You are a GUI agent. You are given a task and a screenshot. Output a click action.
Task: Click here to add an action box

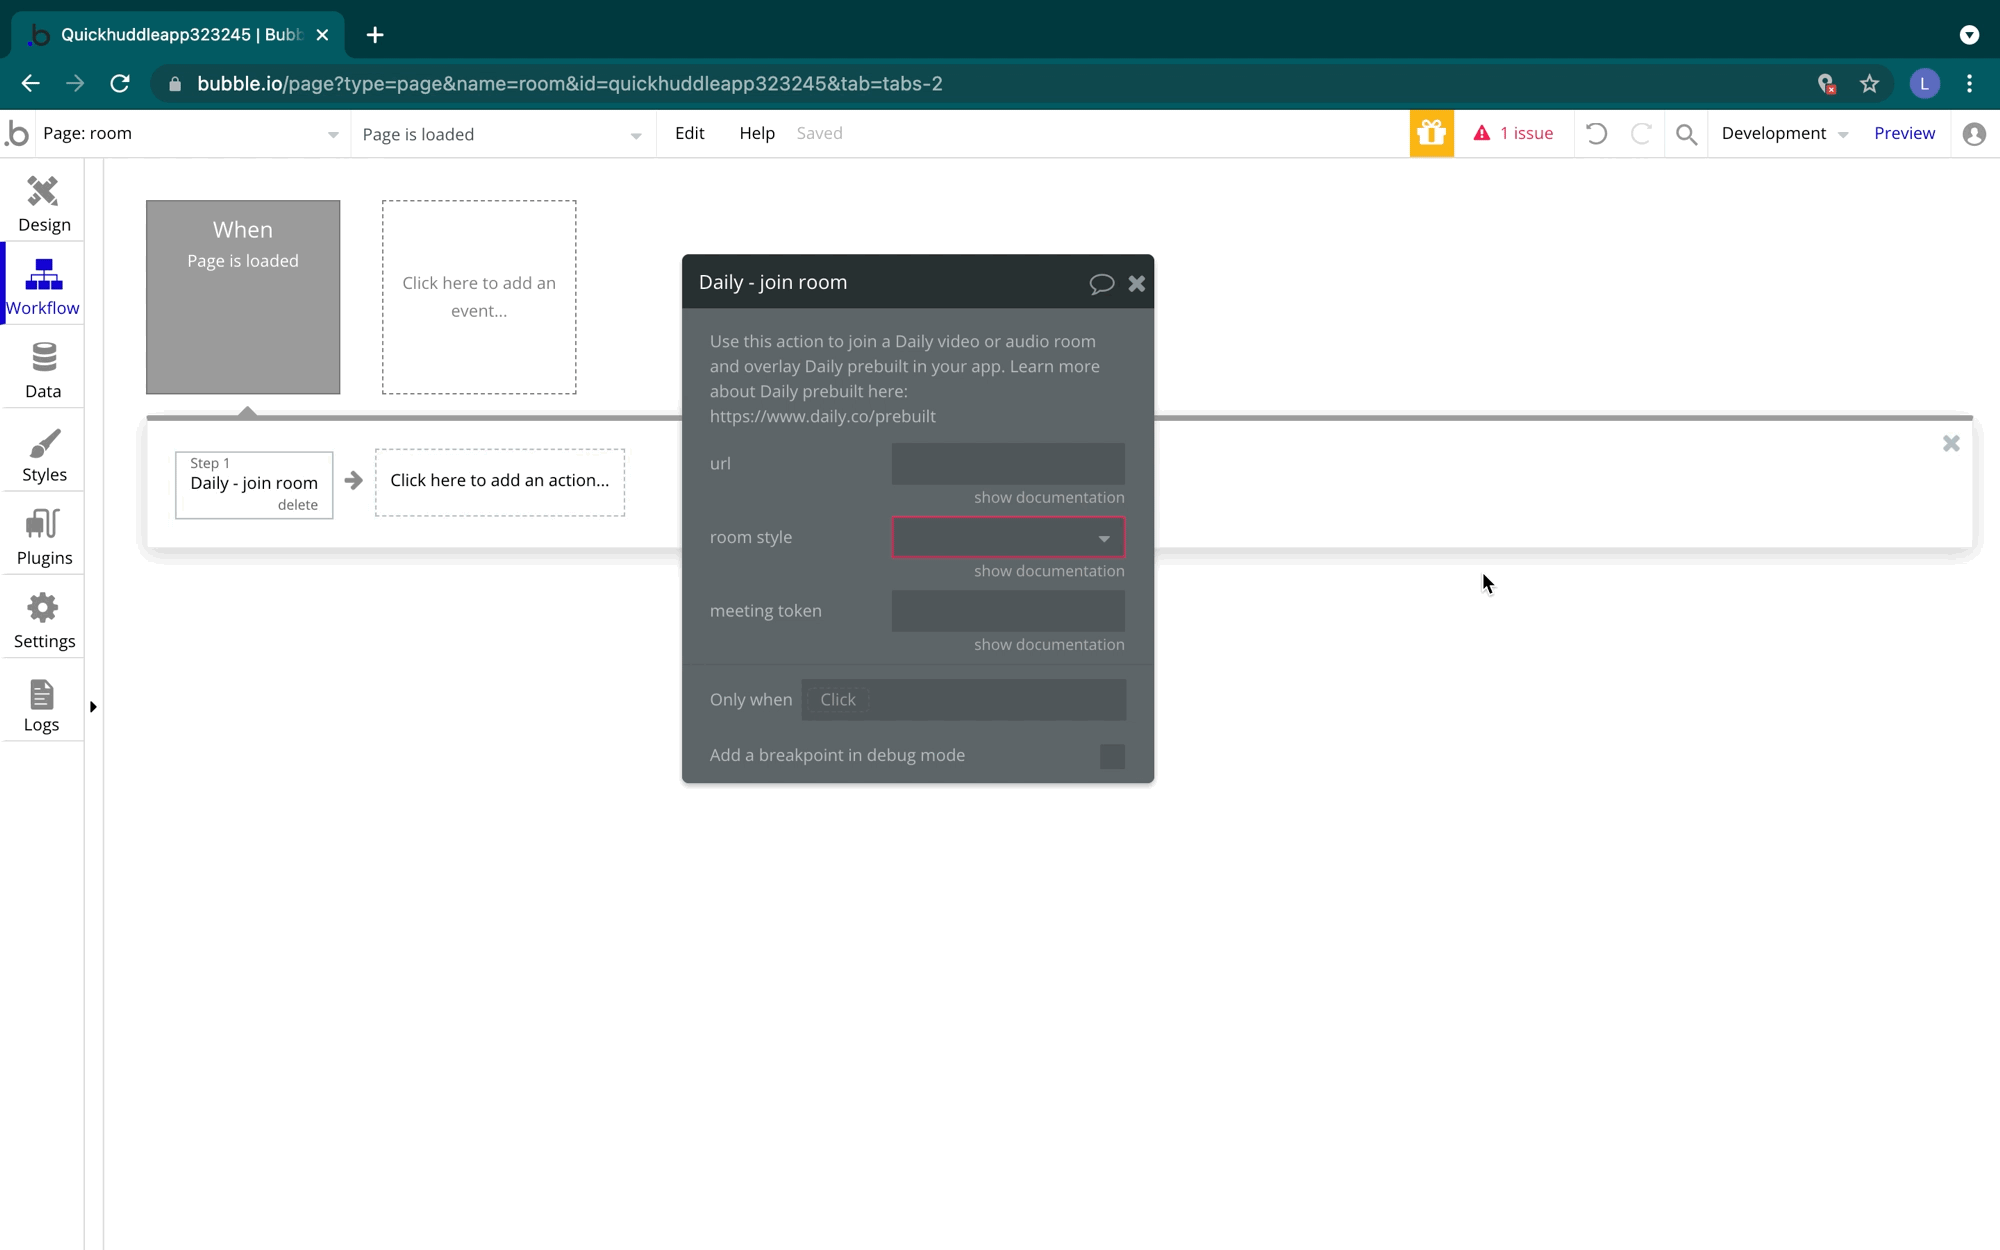tap(500, 482)
